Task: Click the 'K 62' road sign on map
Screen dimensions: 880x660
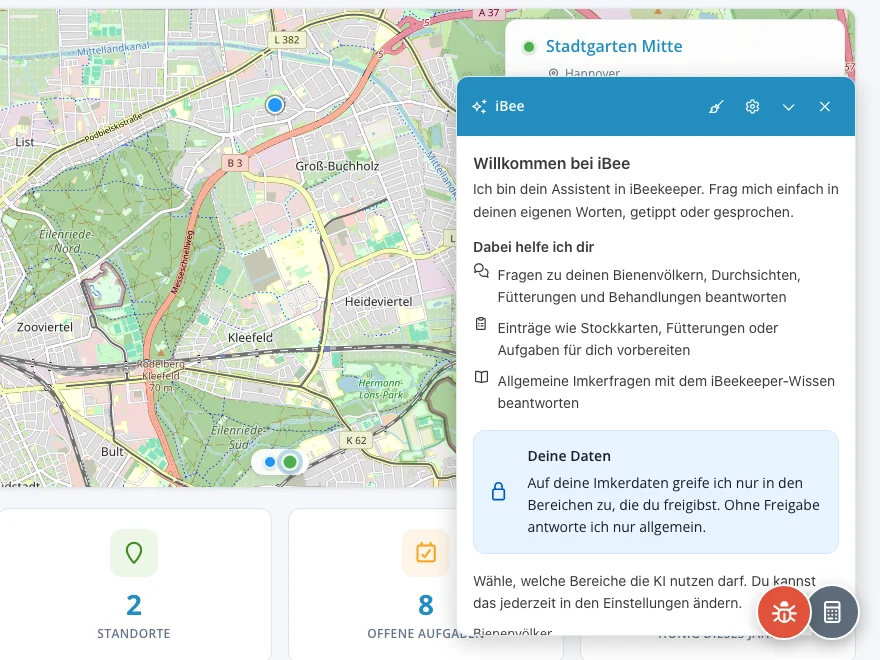Action: [x=356, y=441]
